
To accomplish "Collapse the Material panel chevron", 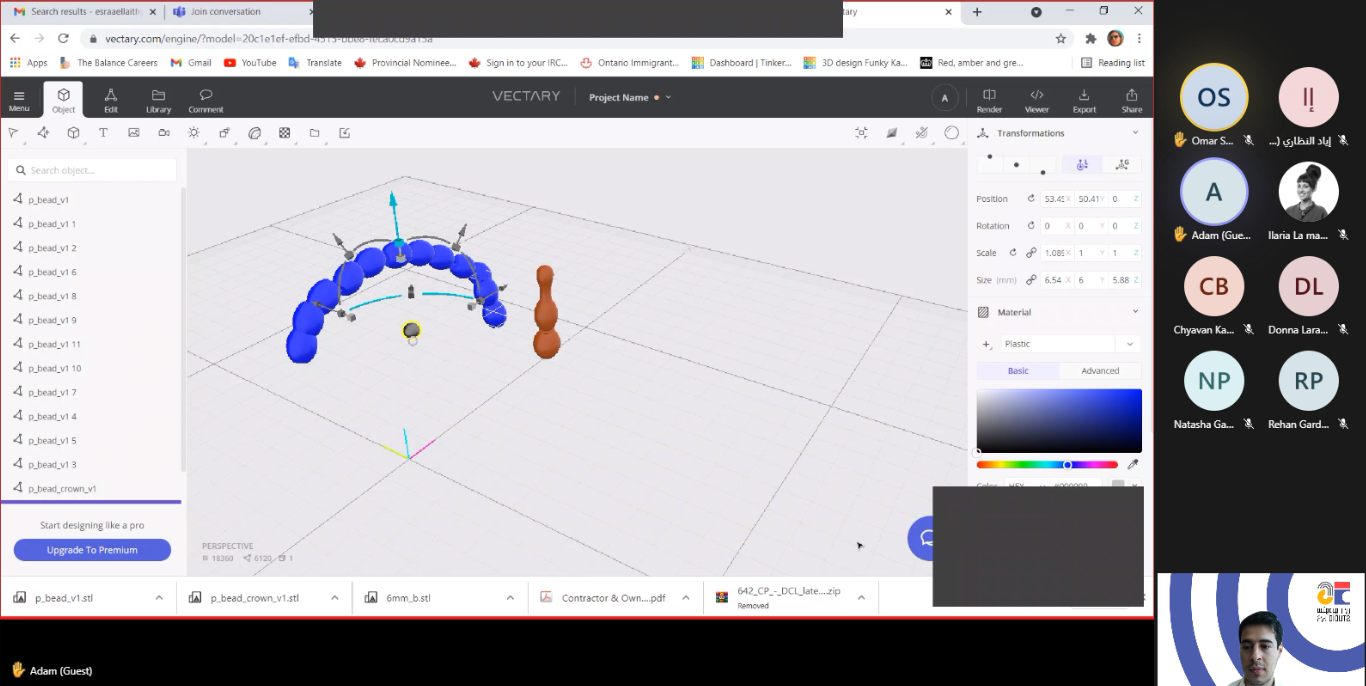I will (x=1135, y=312).
